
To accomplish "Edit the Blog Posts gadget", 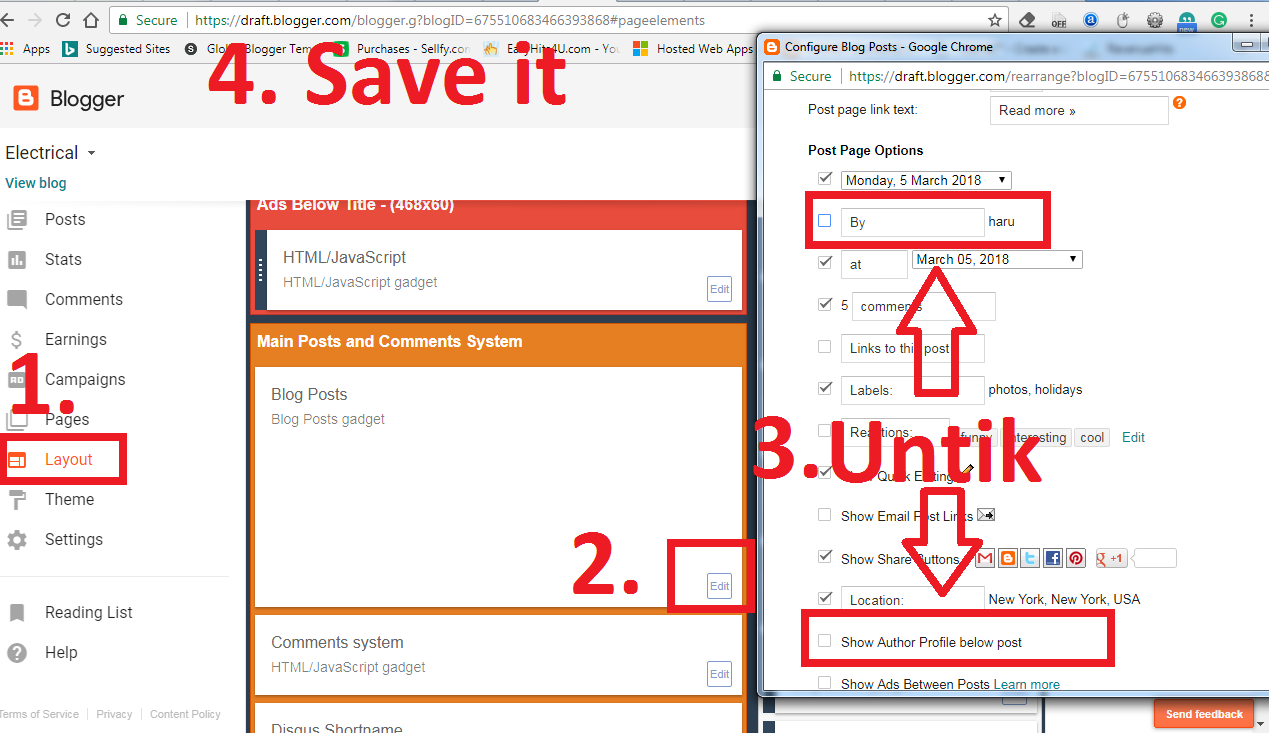I will coord(720,586).
